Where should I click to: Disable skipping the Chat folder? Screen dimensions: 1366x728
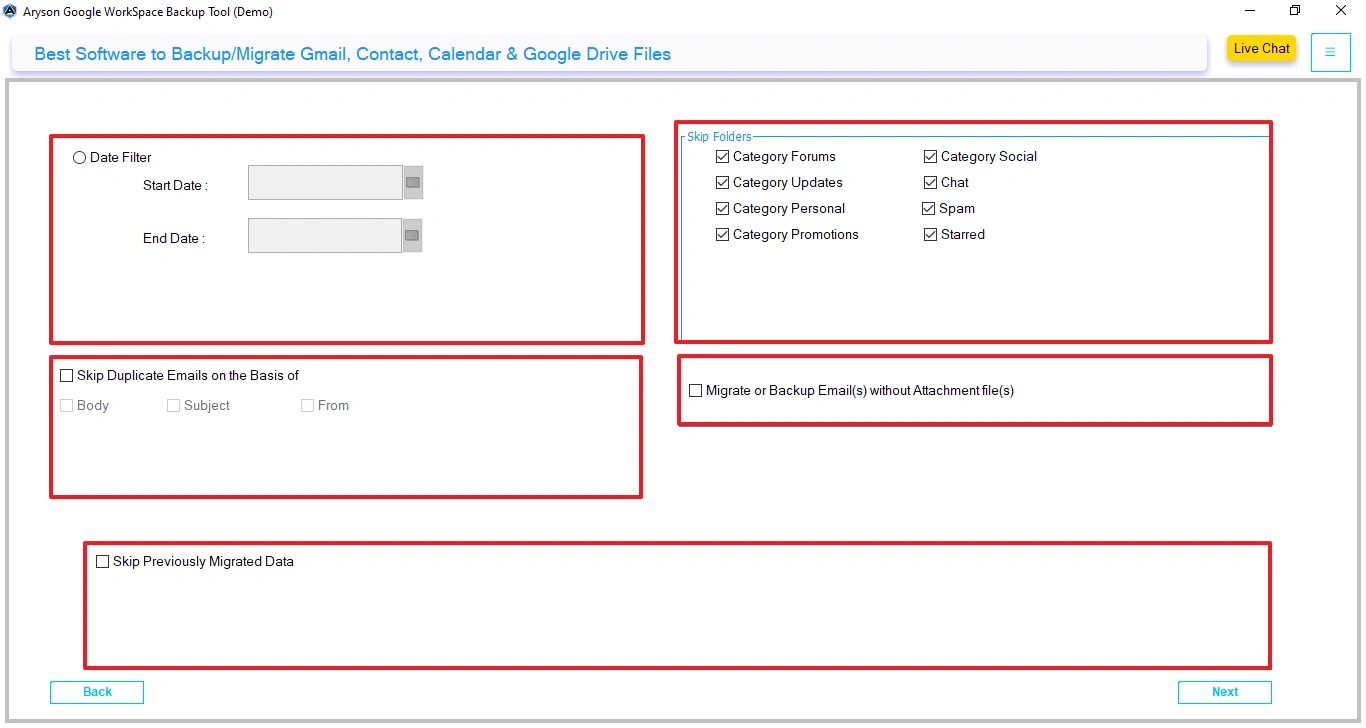coord(930,182)
